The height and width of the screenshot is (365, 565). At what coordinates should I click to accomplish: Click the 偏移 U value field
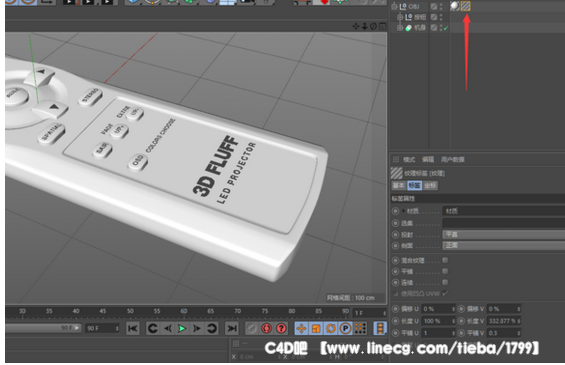pos(439,309)
